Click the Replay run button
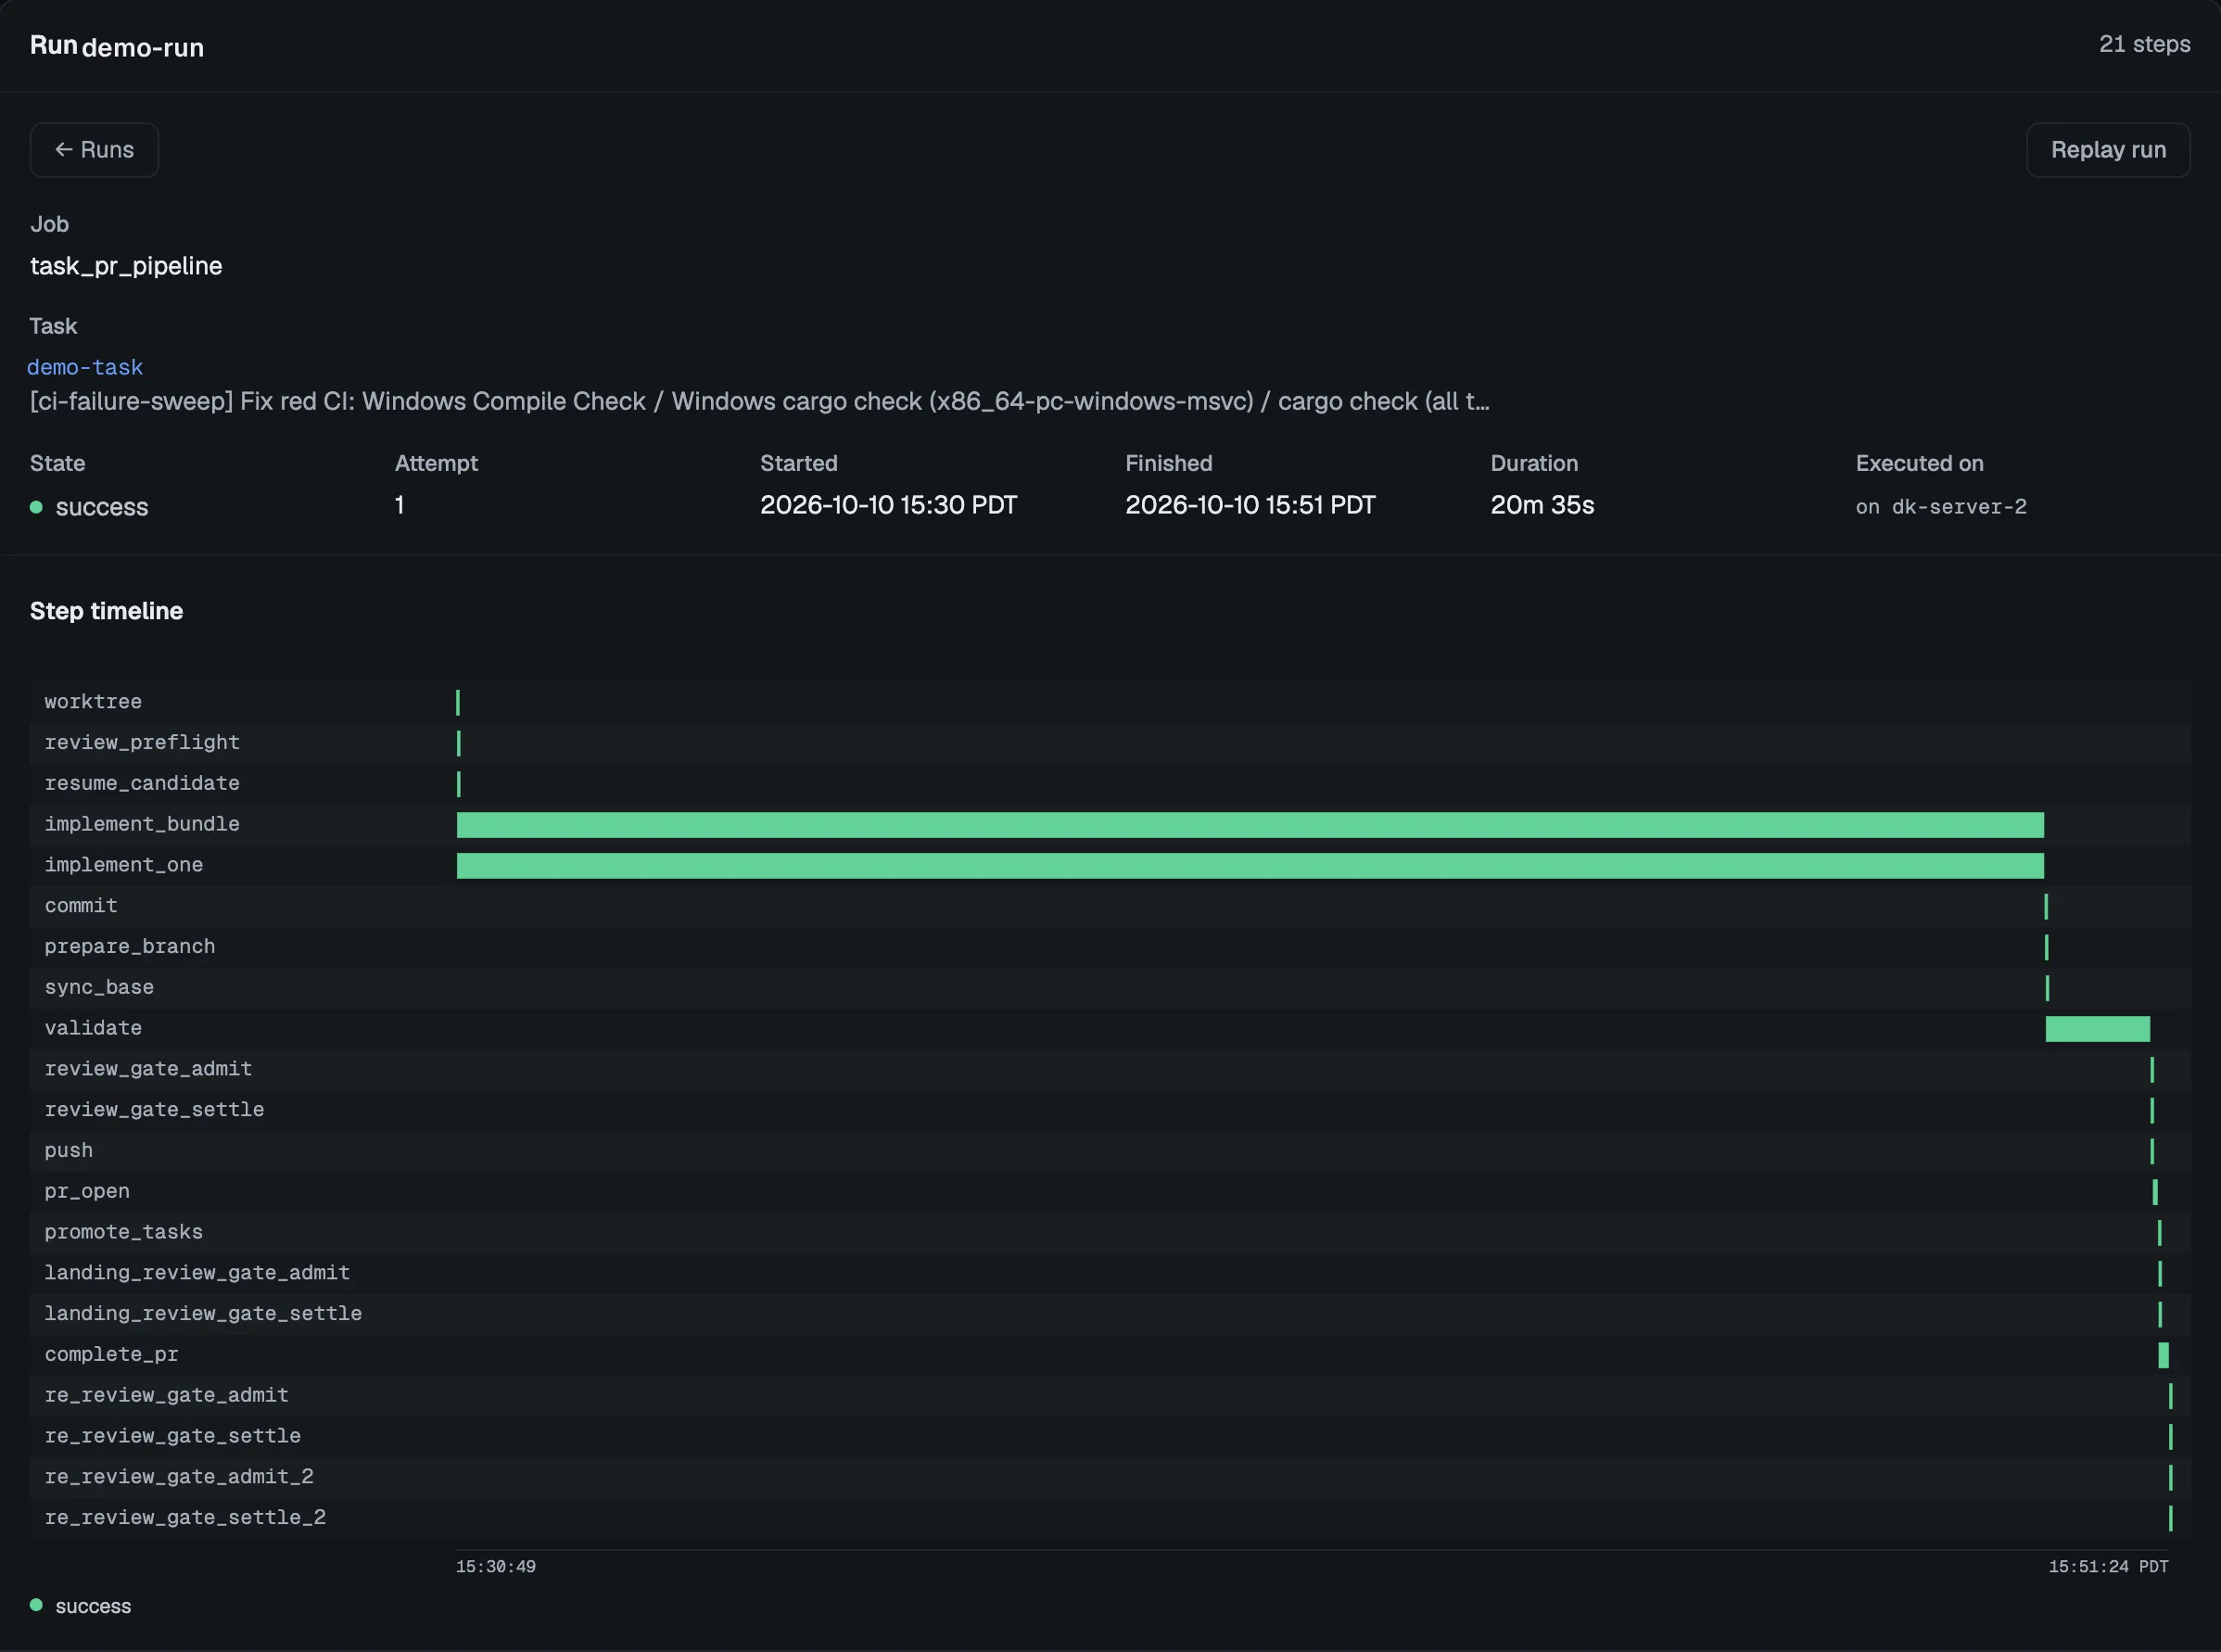 2108,150
